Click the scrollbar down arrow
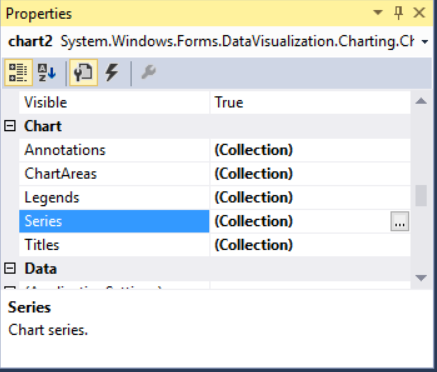The image size is (437, 372). [x=421, y=277]
